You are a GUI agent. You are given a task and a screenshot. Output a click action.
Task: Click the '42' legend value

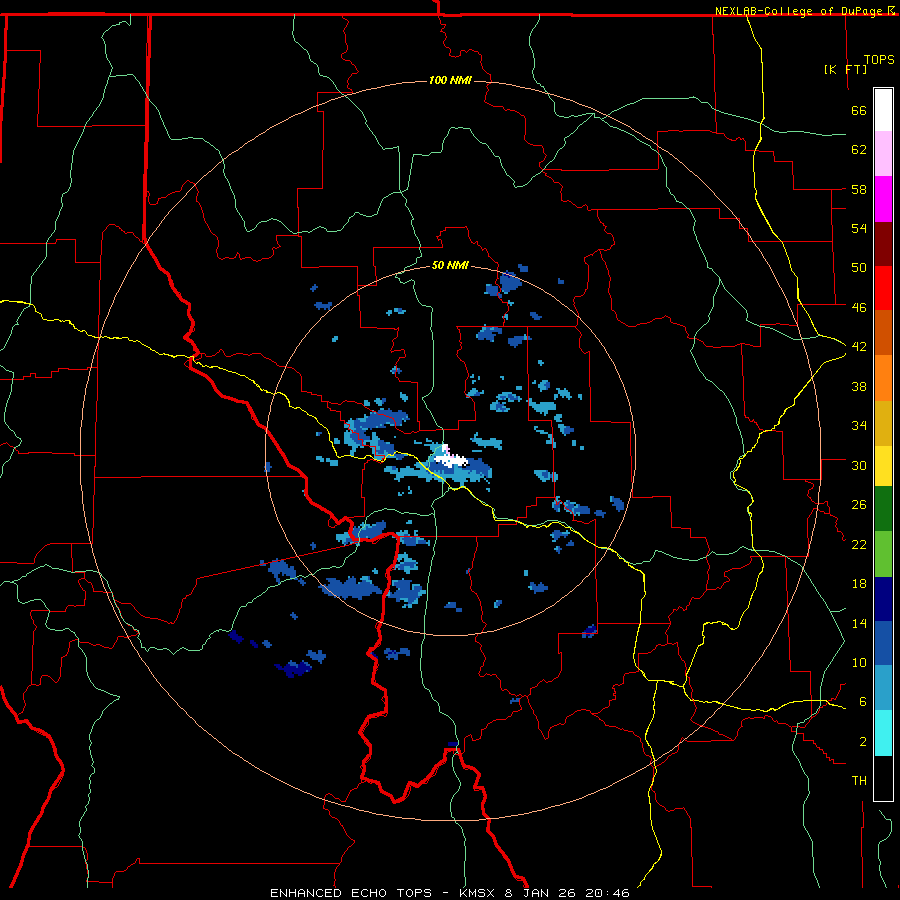tap(859, 346)
